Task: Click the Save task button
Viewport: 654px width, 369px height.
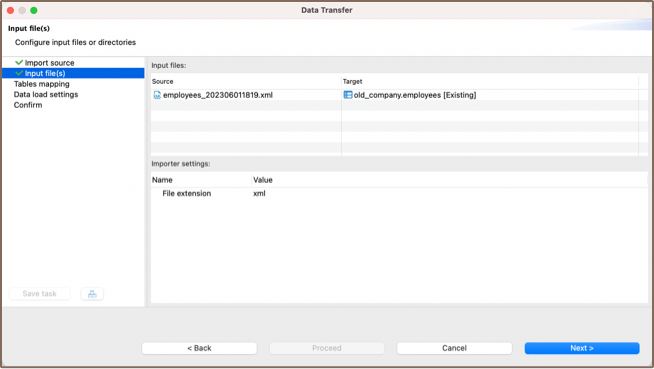Action: click(40, 294)
